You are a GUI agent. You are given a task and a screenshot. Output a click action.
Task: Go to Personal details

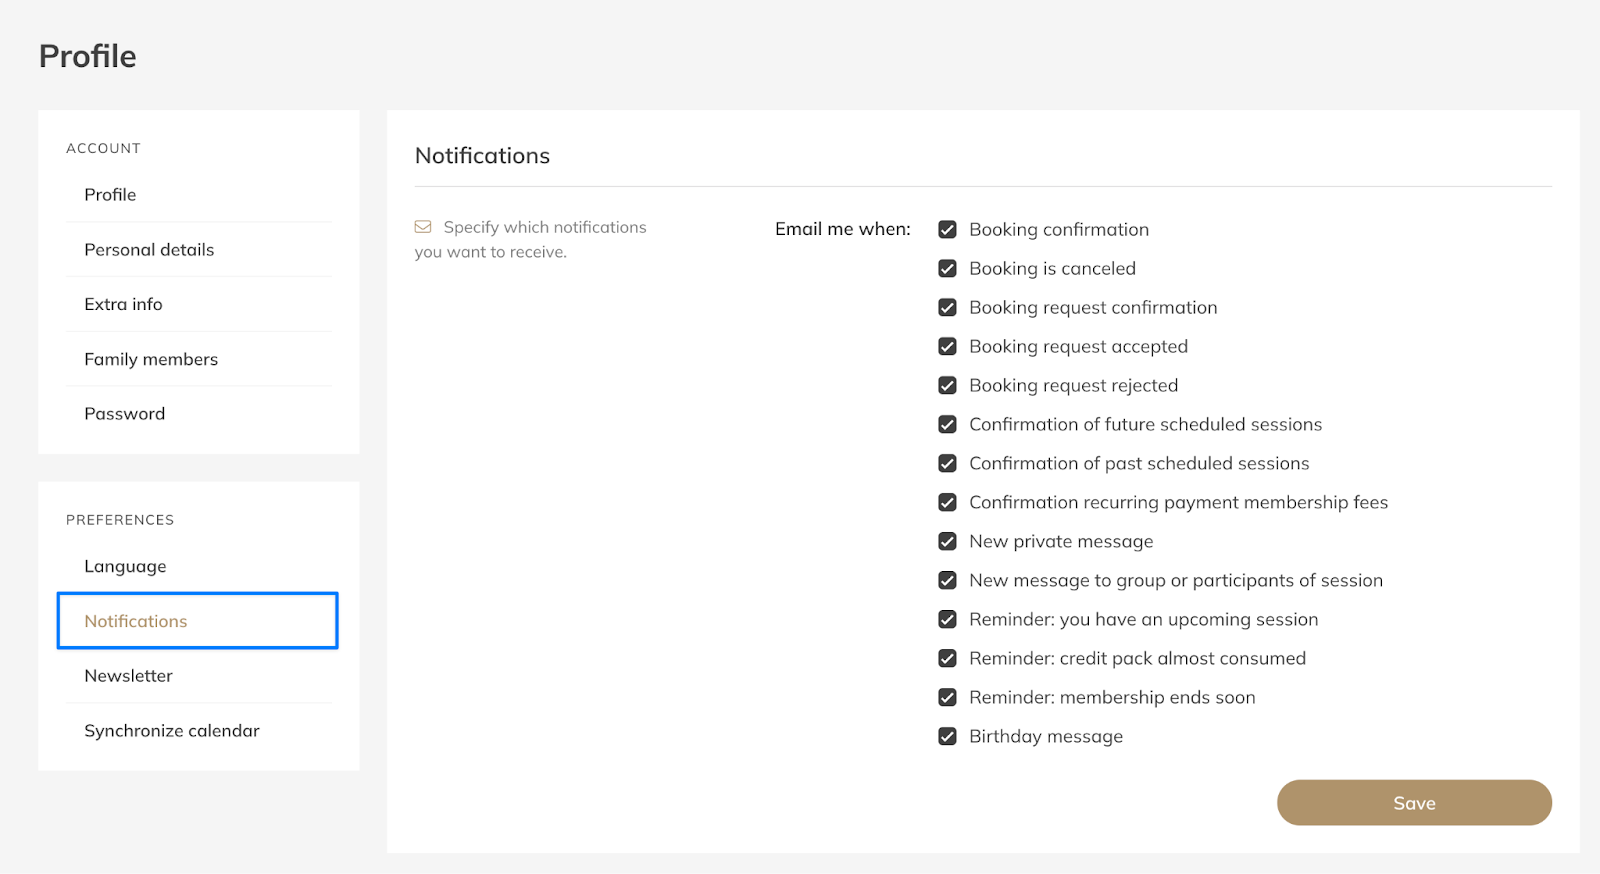[x=149, y=250]
